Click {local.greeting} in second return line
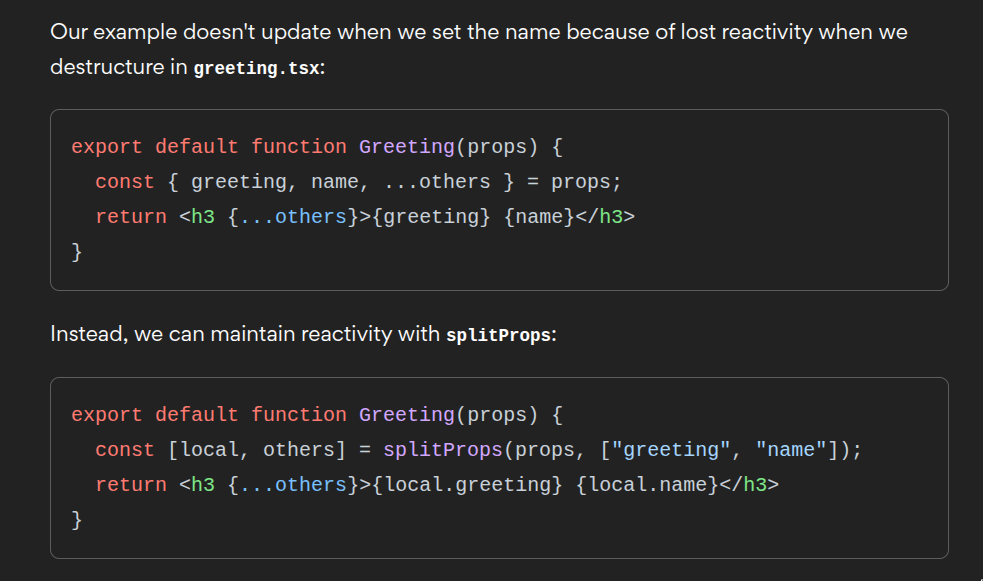The height and width of the screenshot is (581, 983). coord(467,485)
